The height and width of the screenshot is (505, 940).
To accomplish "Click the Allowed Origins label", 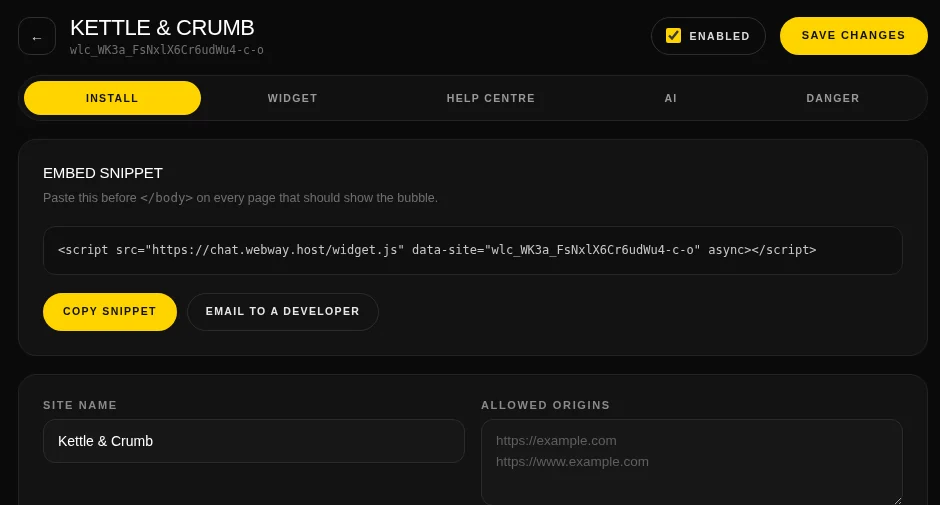I will [x=545, y=405].
